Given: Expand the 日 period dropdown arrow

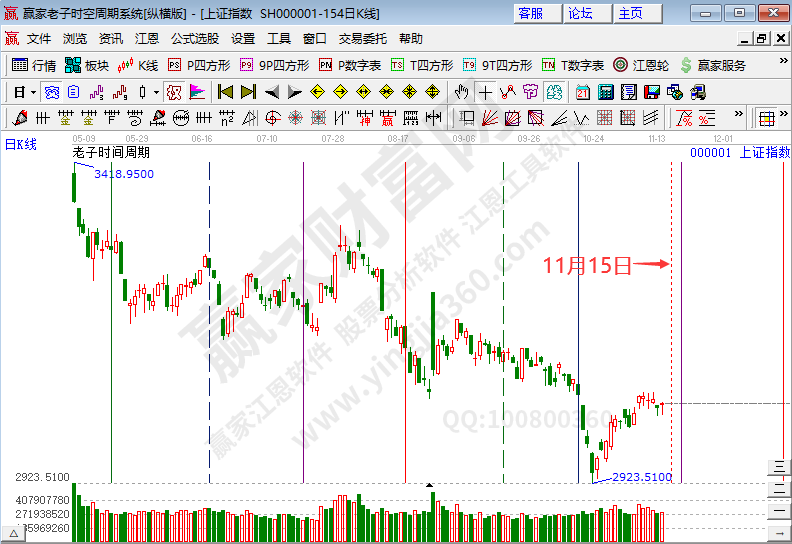Looking at the screenshot, I should coord(33,92).
